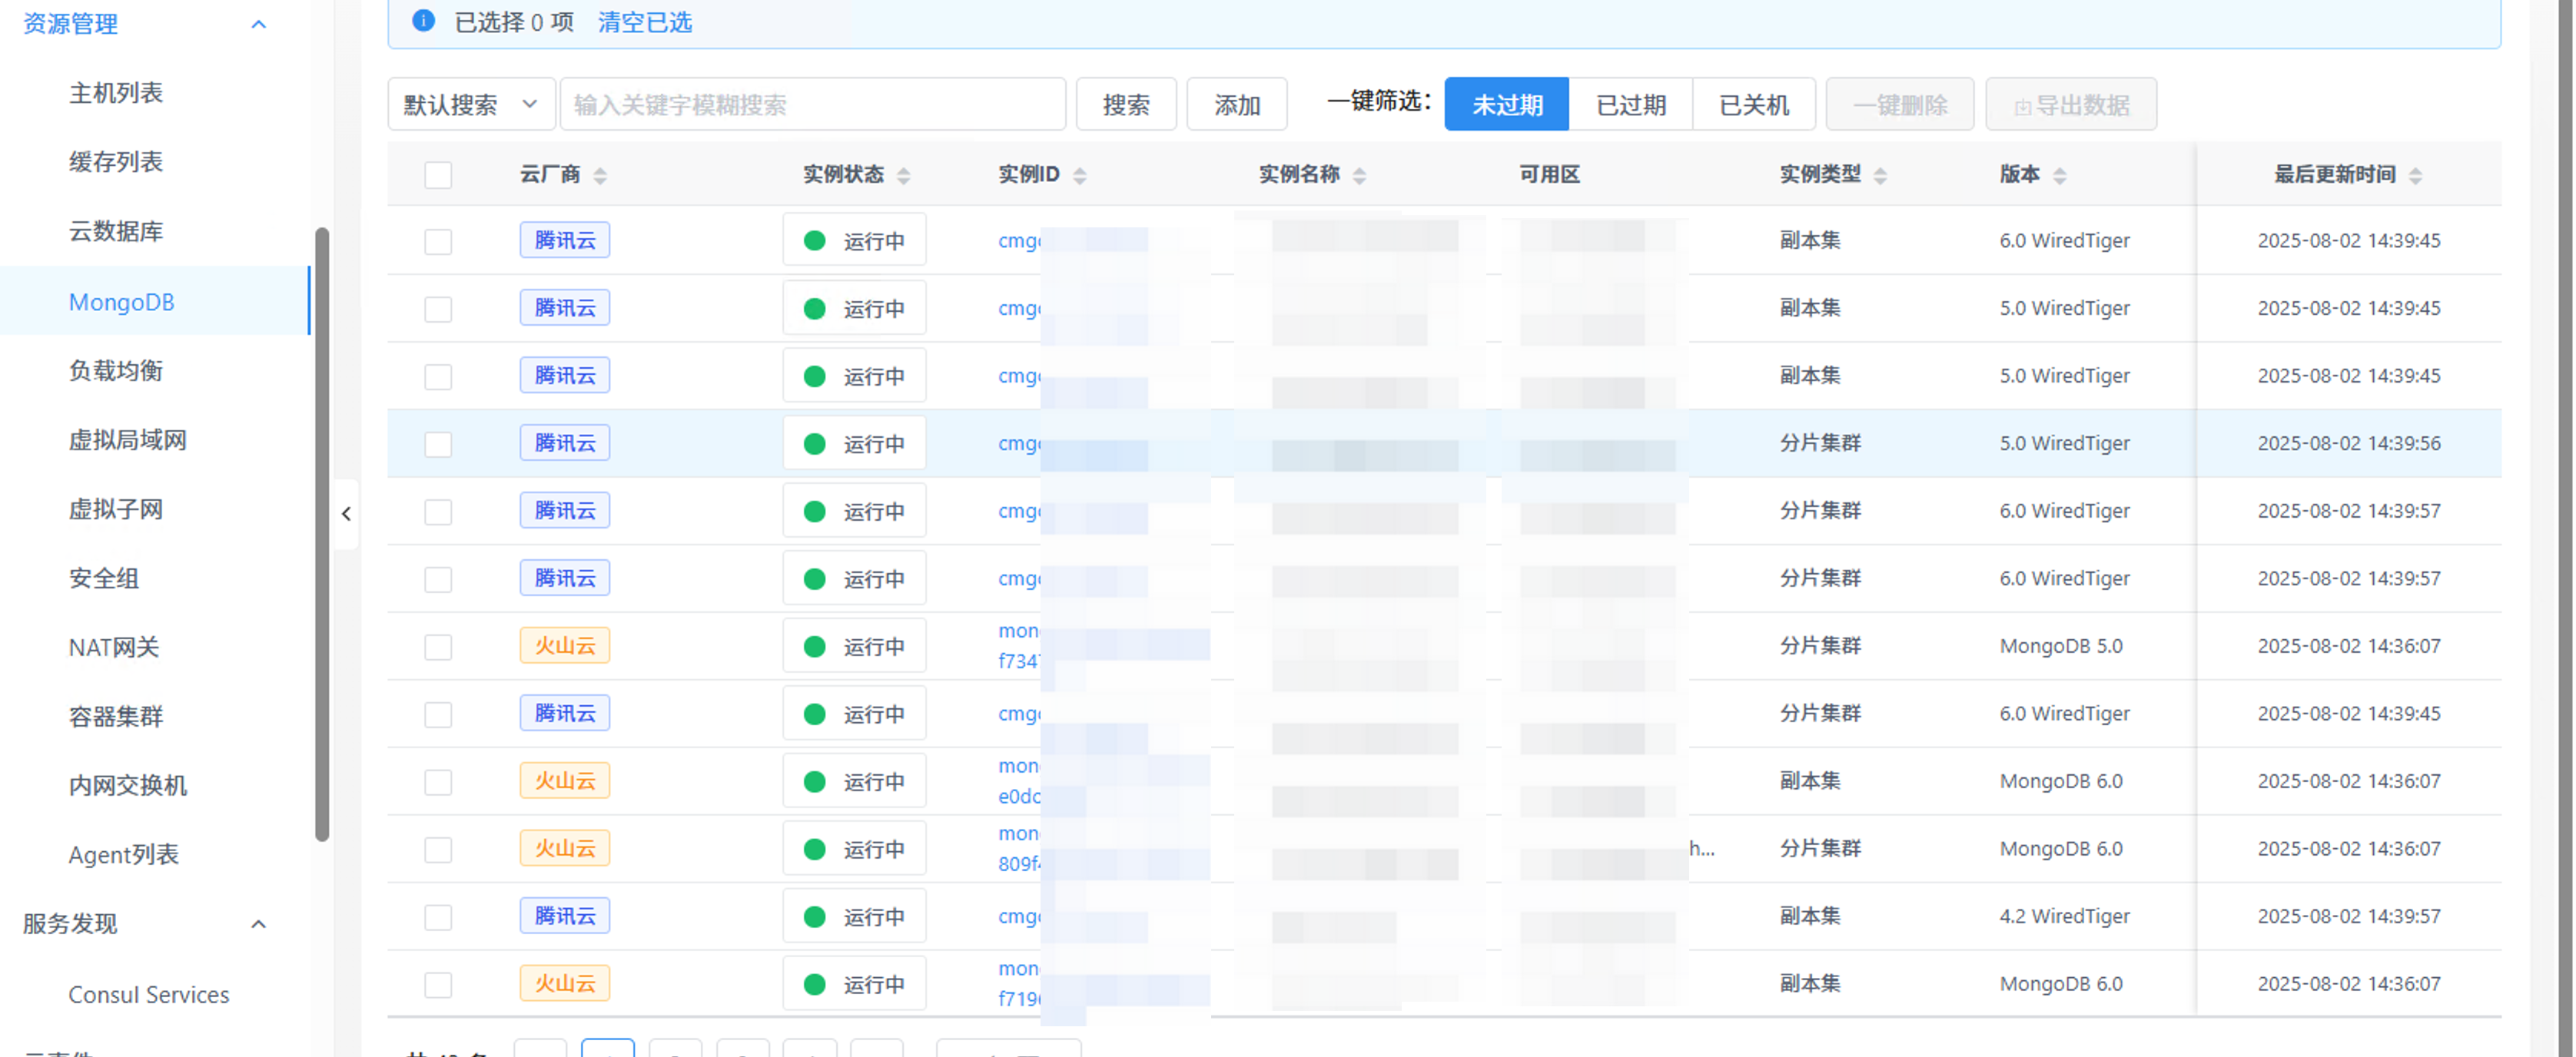Collapse the sidebar with the left arrow handle
Viewport: 2576px width, 1057px height.
(x=346, y=514)
